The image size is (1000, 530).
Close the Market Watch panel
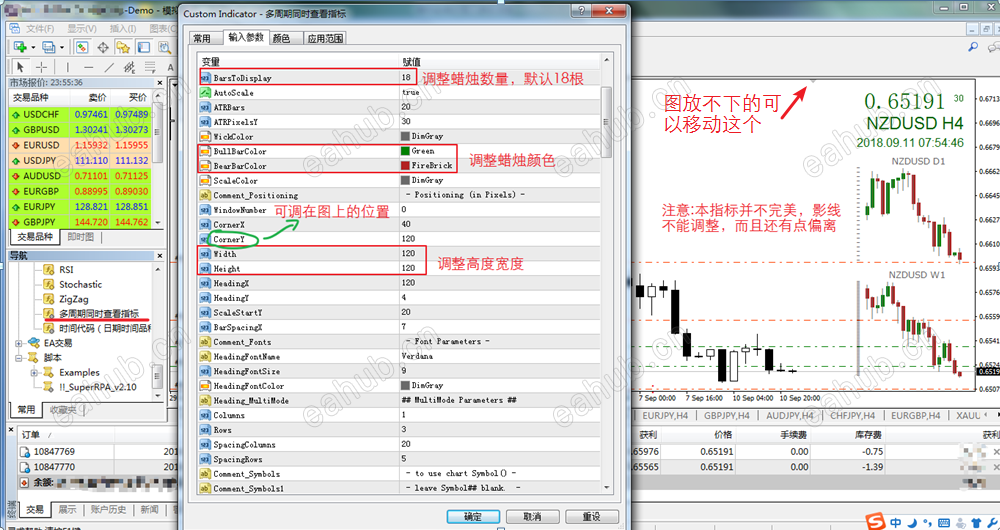tap(159, 82)
